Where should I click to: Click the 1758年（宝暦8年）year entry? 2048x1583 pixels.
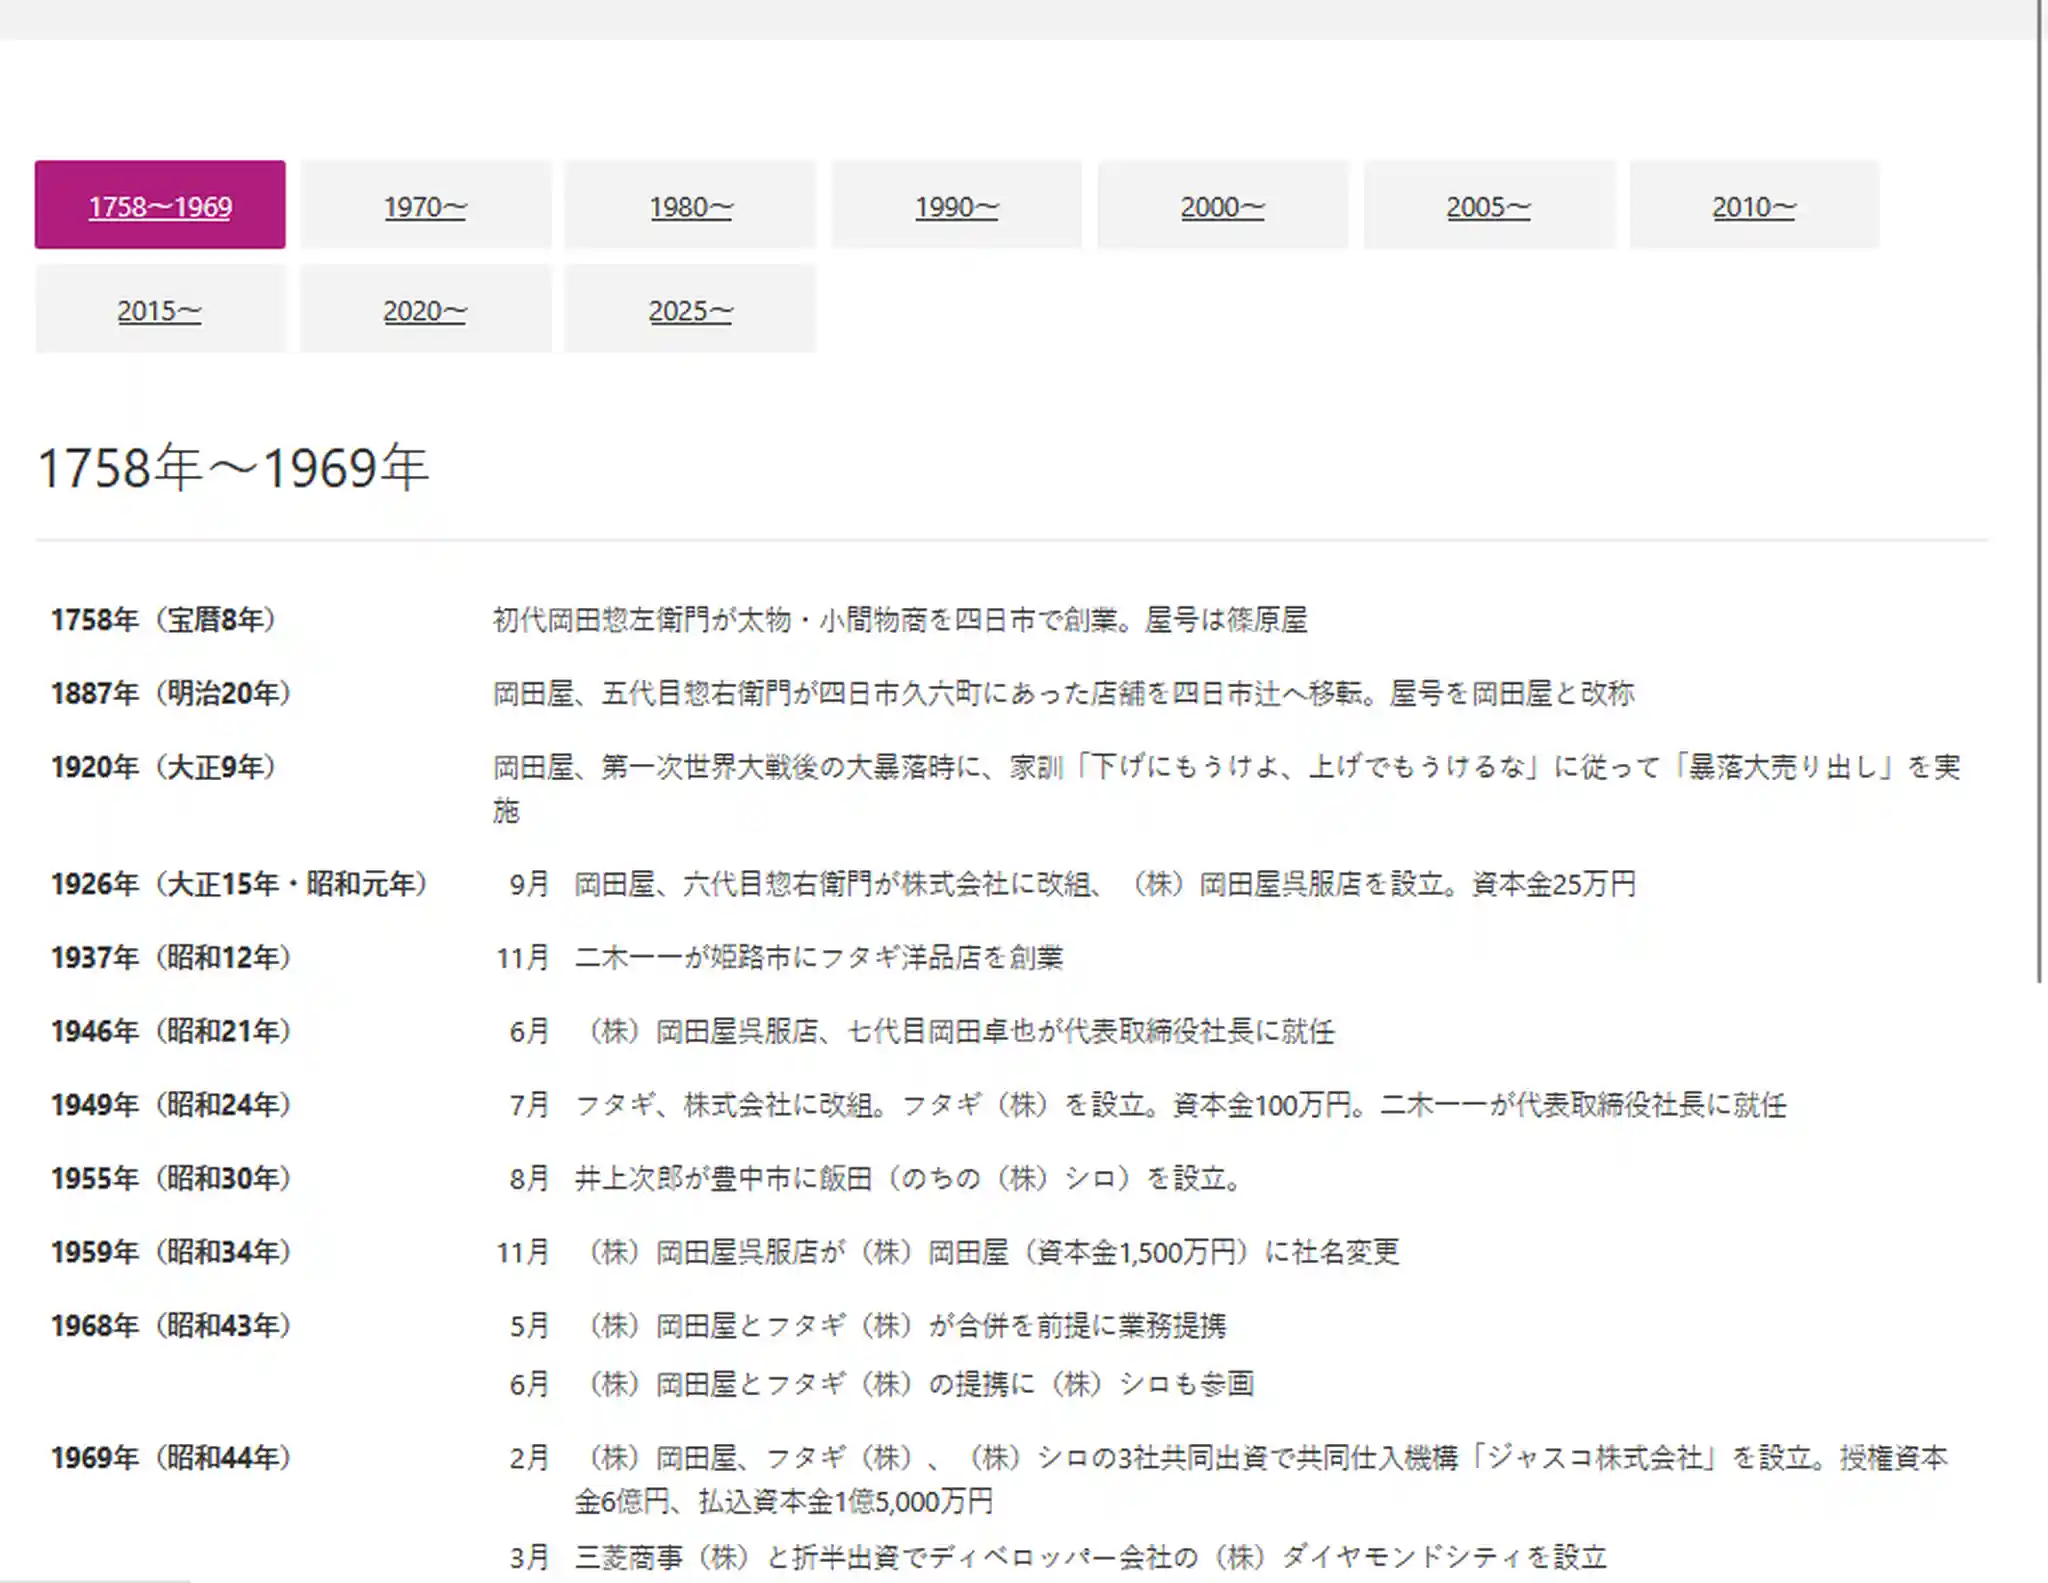163,620
